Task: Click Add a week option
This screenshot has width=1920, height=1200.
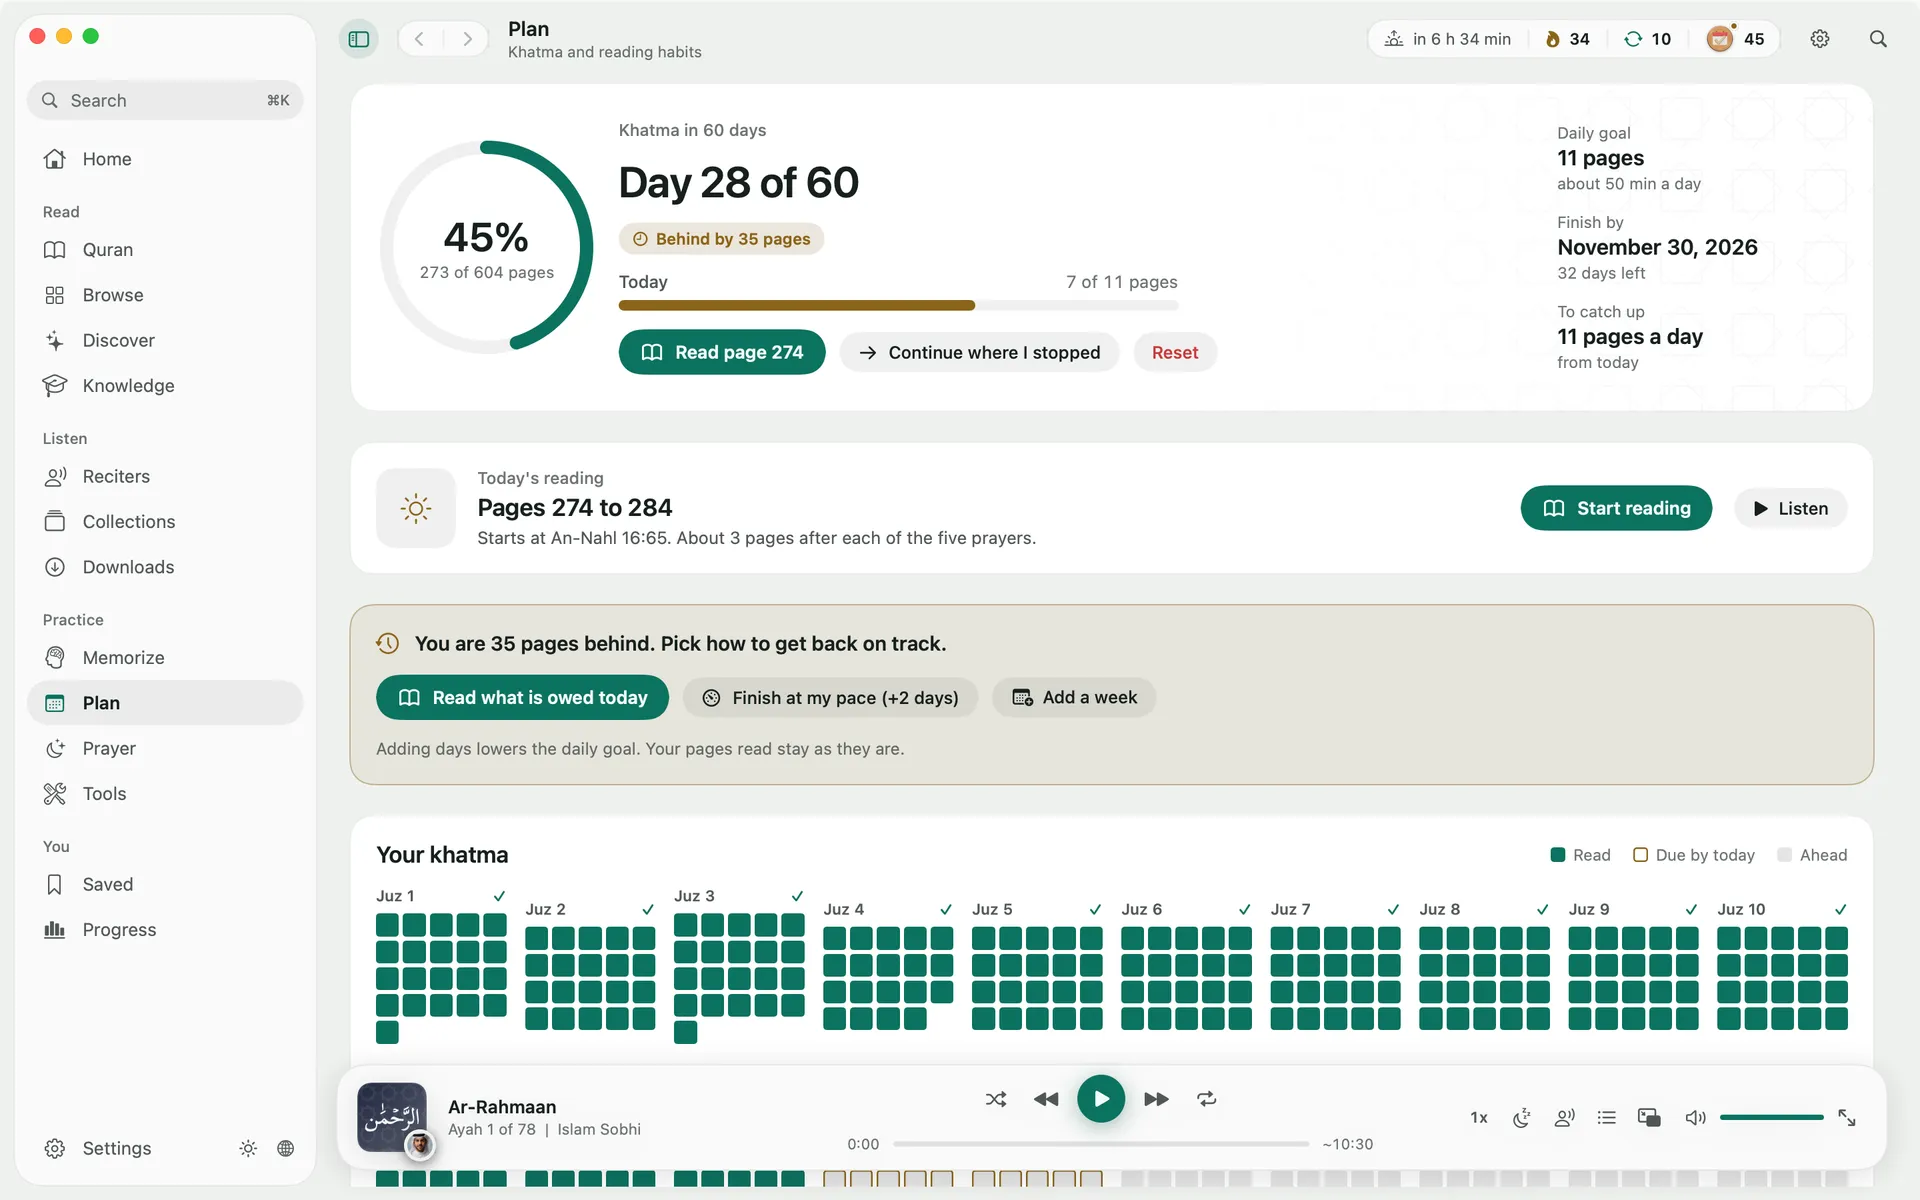Action: click(1074, 698)
